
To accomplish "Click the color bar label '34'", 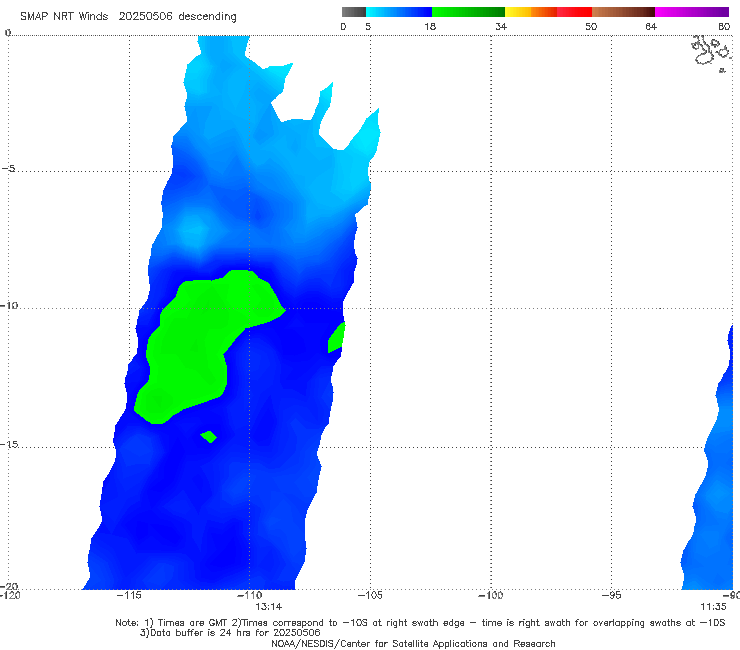I will (501, 26).
